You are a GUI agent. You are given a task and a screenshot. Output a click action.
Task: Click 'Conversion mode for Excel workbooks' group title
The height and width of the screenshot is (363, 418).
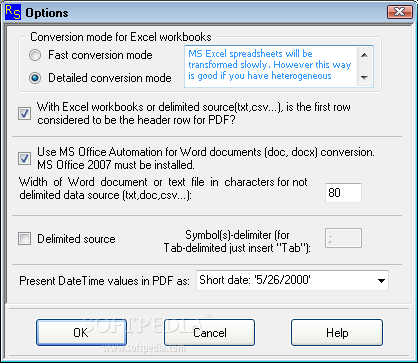121,37
